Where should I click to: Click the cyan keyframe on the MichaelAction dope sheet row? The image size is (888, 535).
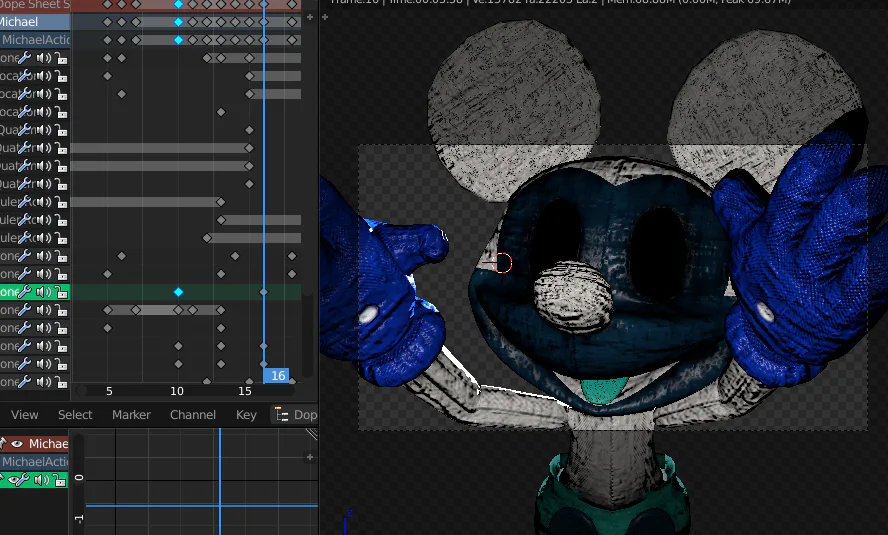point(178,40)
